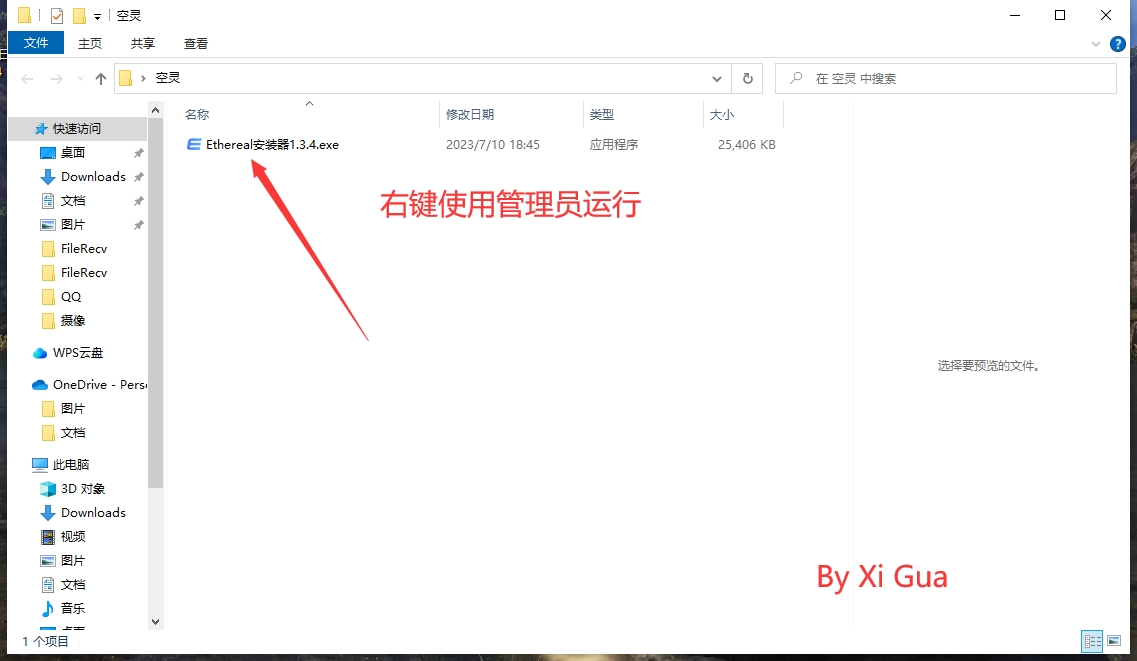Open the quick access toolbar customize dropdown
Screen dimensions: 1137x661
pos(97,16)
